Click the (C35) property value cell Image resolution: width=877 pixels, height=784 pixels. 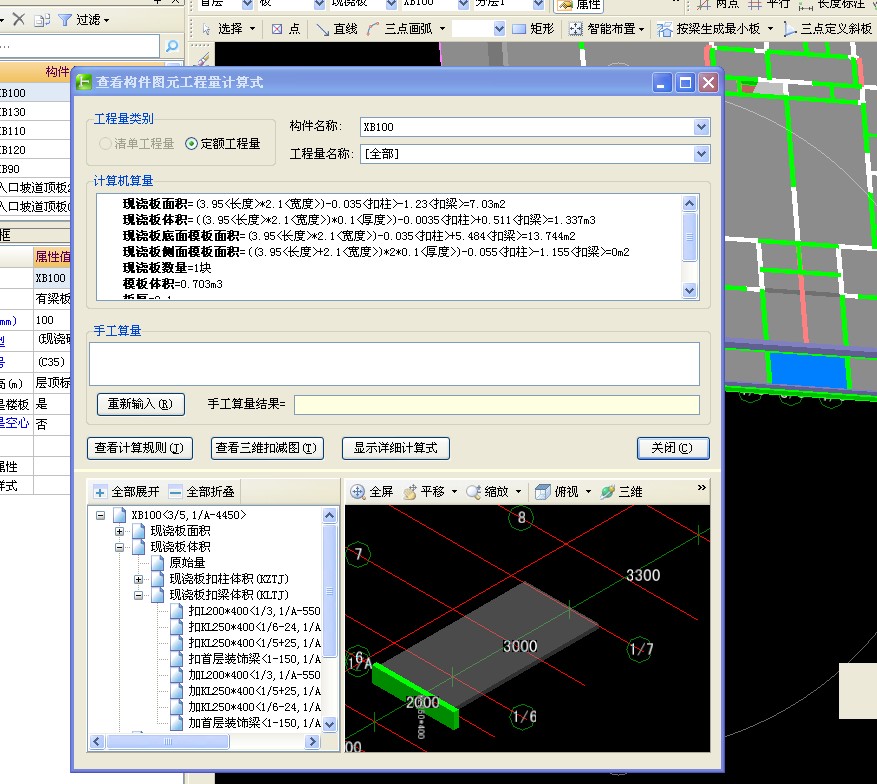(51, 362)
